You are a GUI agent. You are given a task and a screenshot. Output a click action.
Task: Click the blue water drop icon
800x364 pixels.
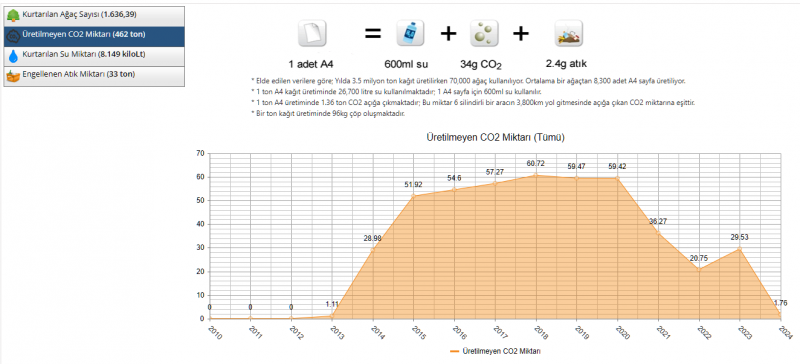pyautogui.click(x=13, y=56)
